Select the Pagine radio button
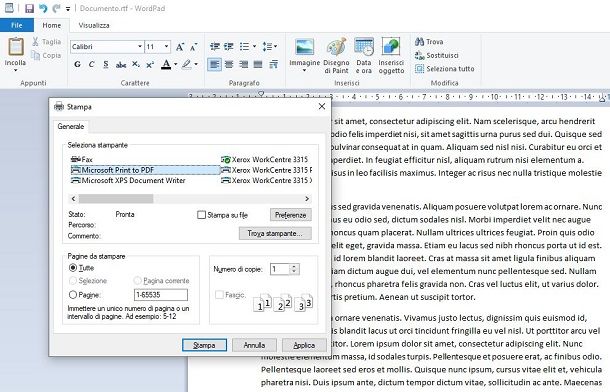 point(73,295)
